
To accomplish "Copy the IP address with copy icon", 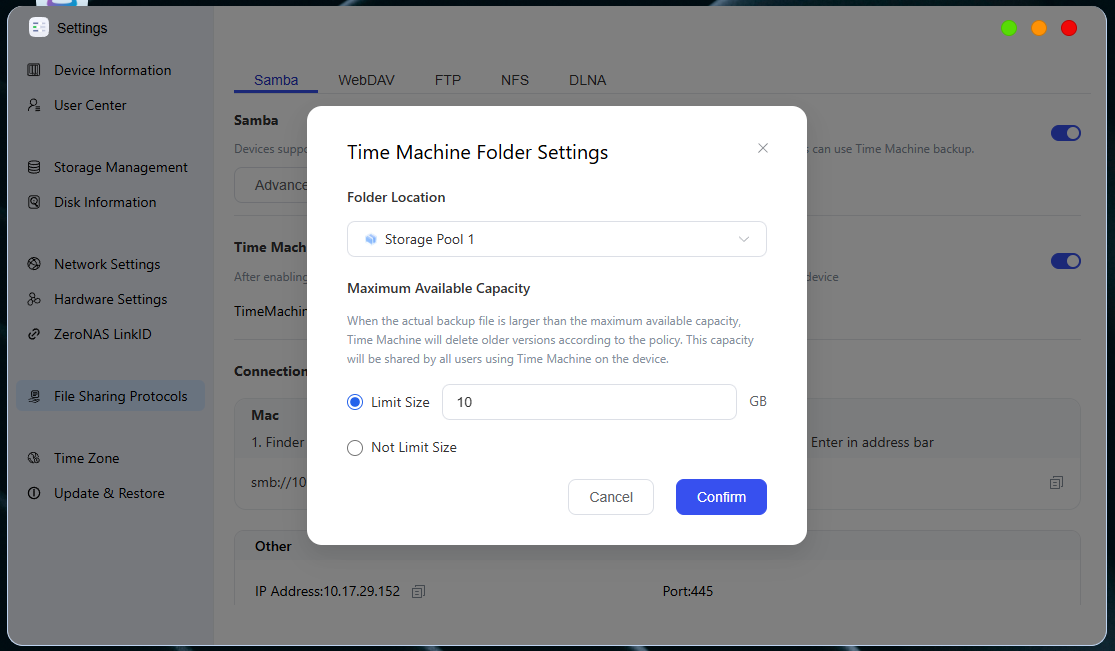I will [418, 591].
